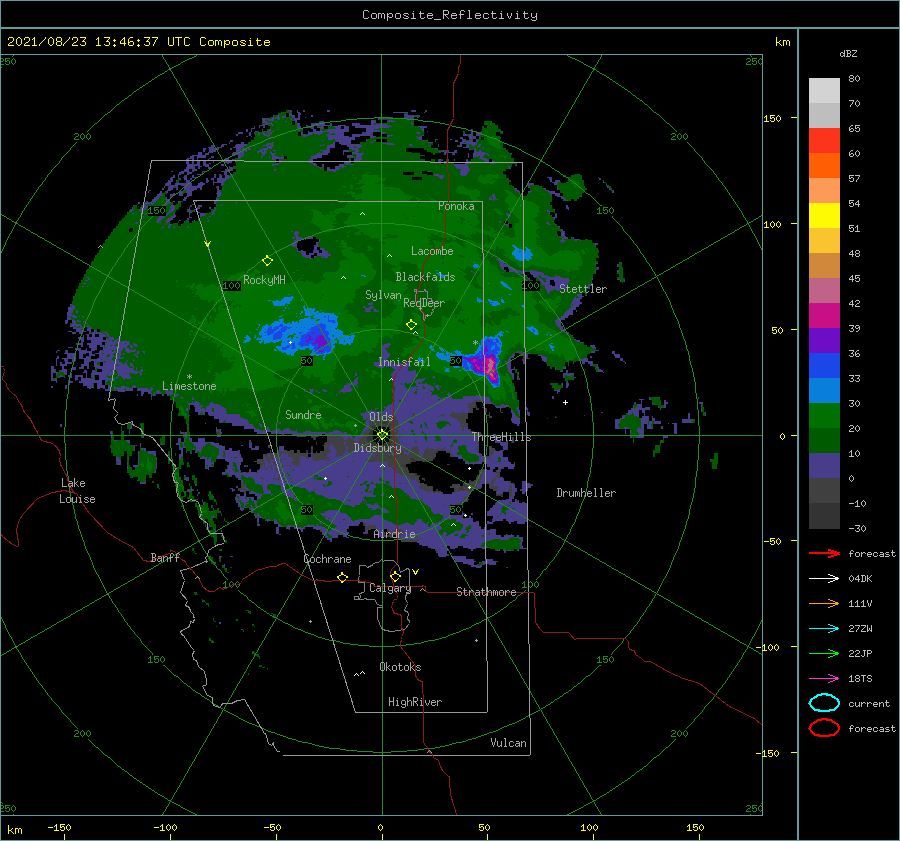Select the cyan current ellipse icon

(x=824, y=703)
